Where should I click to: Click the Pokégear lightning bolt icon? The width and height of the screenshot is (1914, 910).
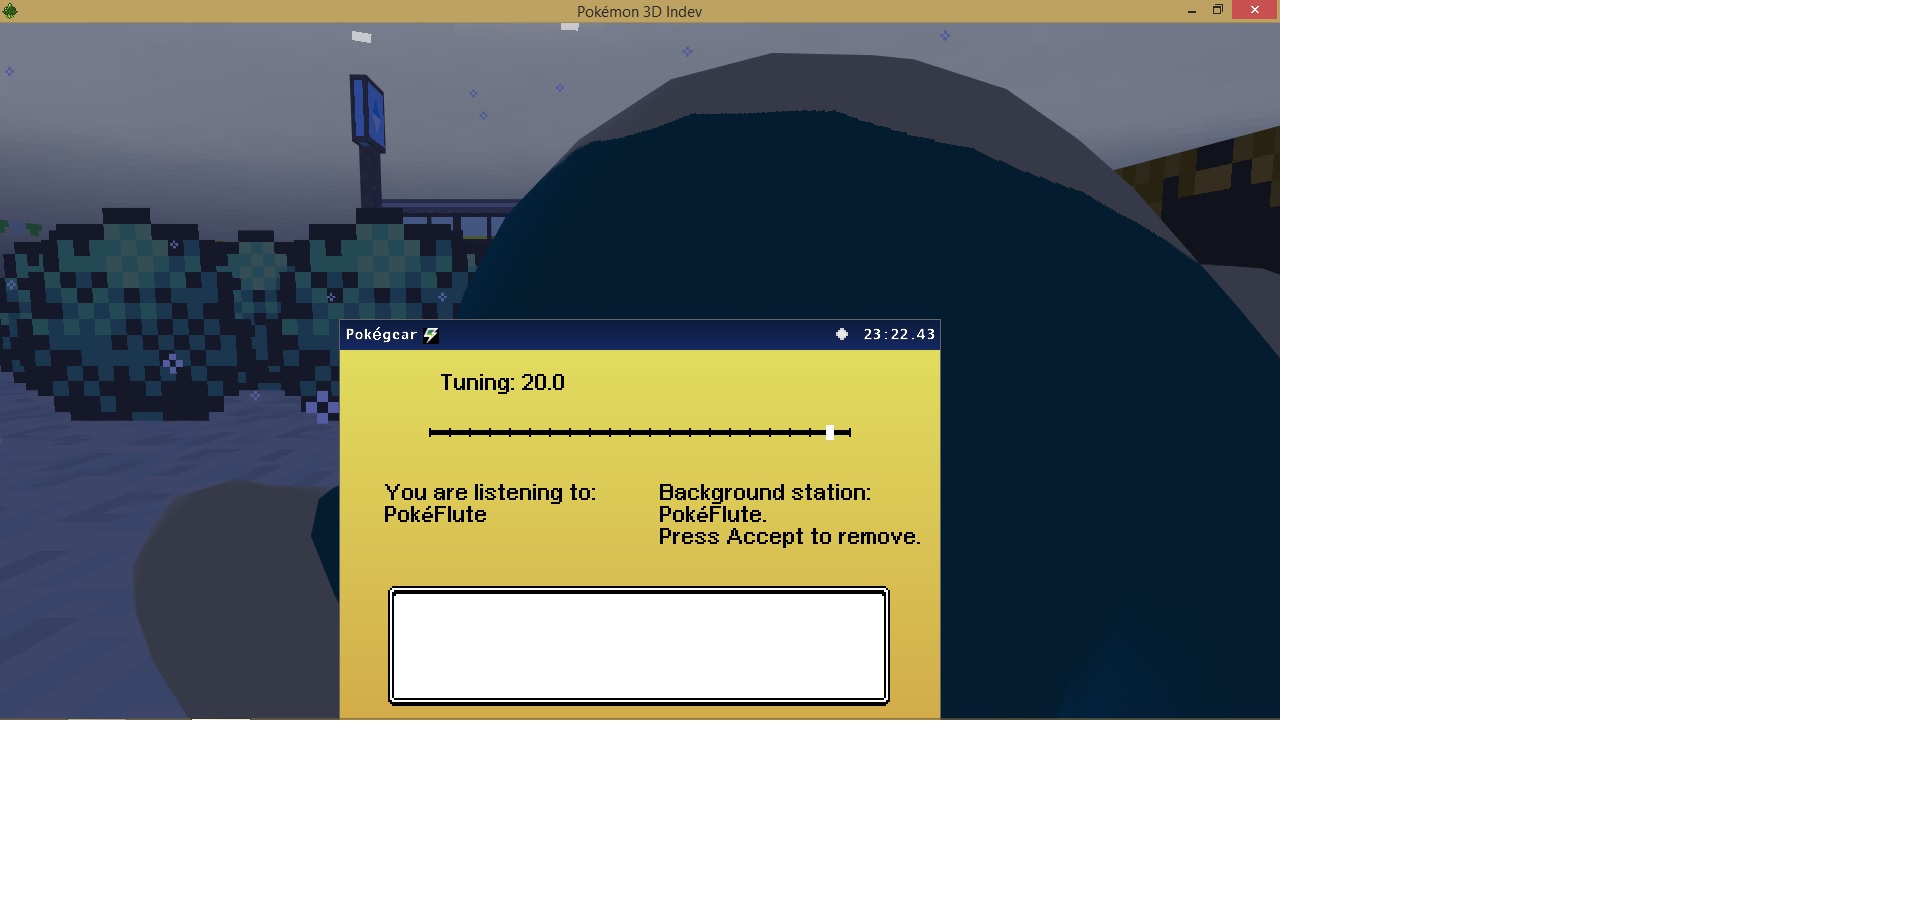pyautogui.click(x=431, y=335)
